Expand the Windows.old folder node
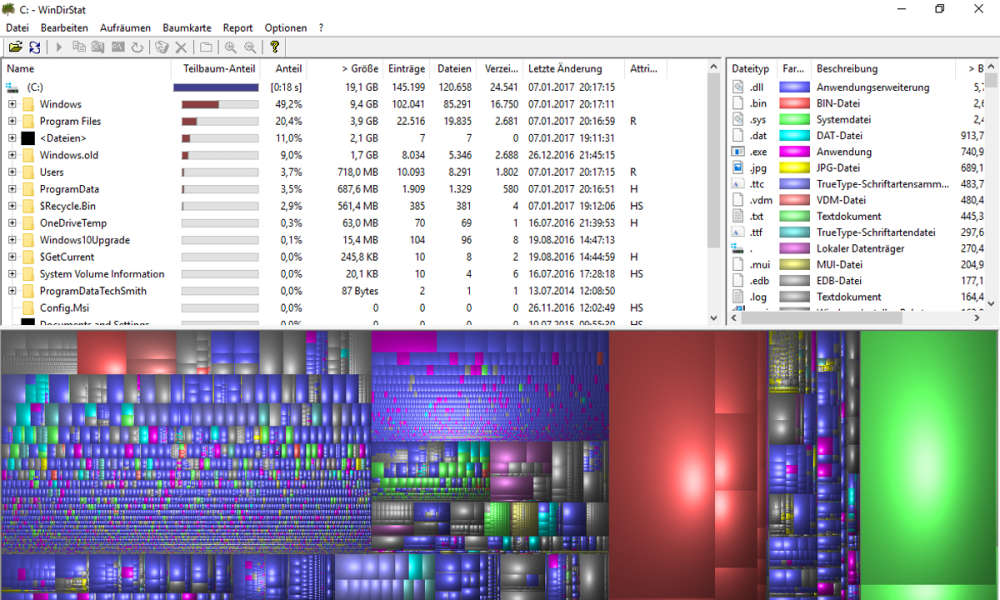This screenshot has height=600, width=1000. [x=11, y=155]
